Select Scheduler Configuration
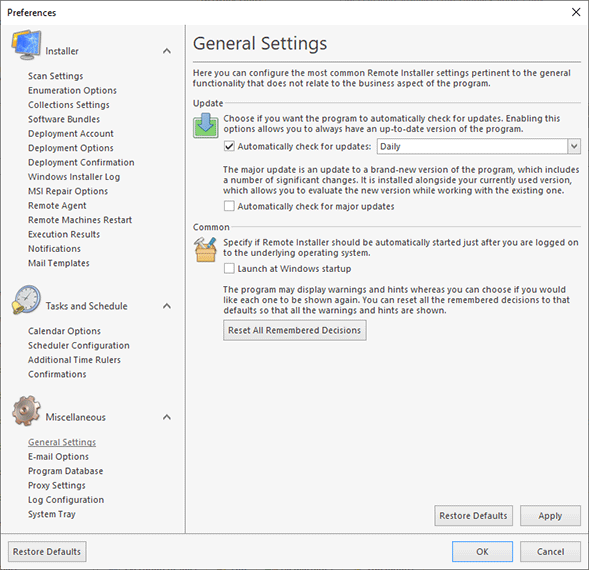This screenshot has width=589, height=570. 79,345
